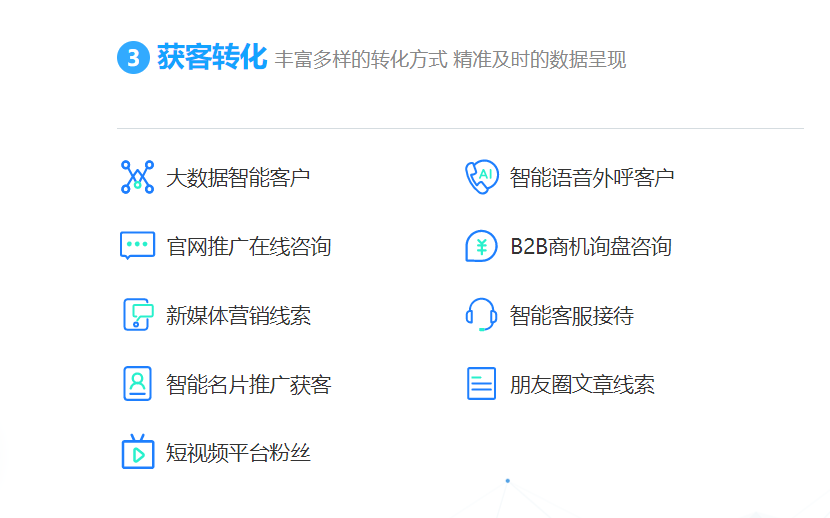Click 智能名片推广获客 label
This screenshot has height=518, width=830.
pos(249,384)
